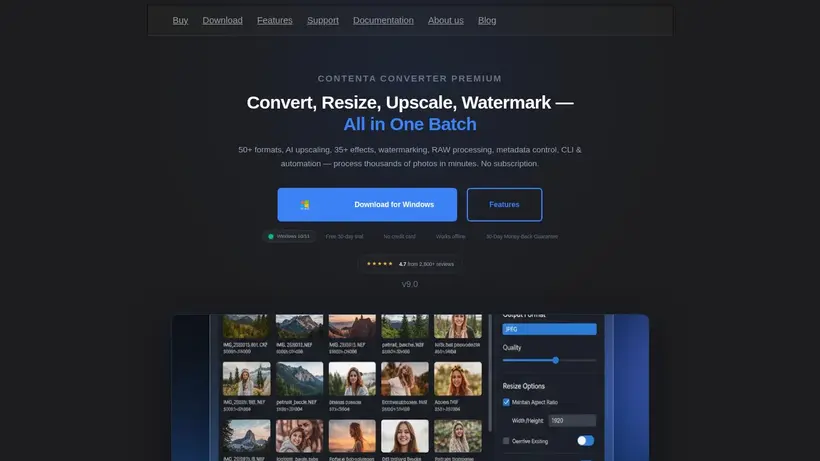Open the JPEG output format dropdown

tap(549, 329)
